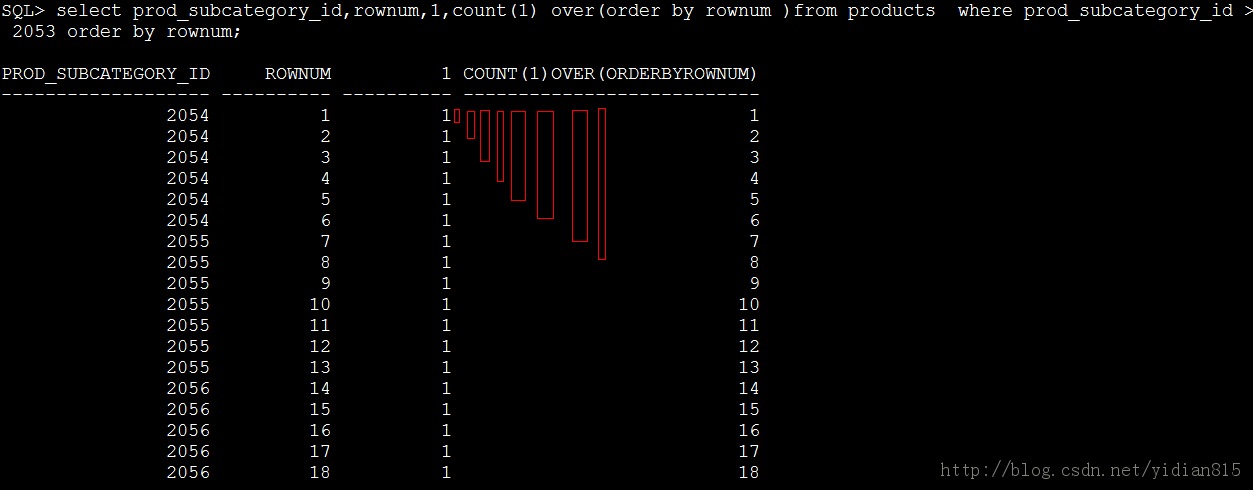This screenshot has width=1253, height=490.
Task: Click 2054 in the row with ROWNUM 3
Action: 188,158
